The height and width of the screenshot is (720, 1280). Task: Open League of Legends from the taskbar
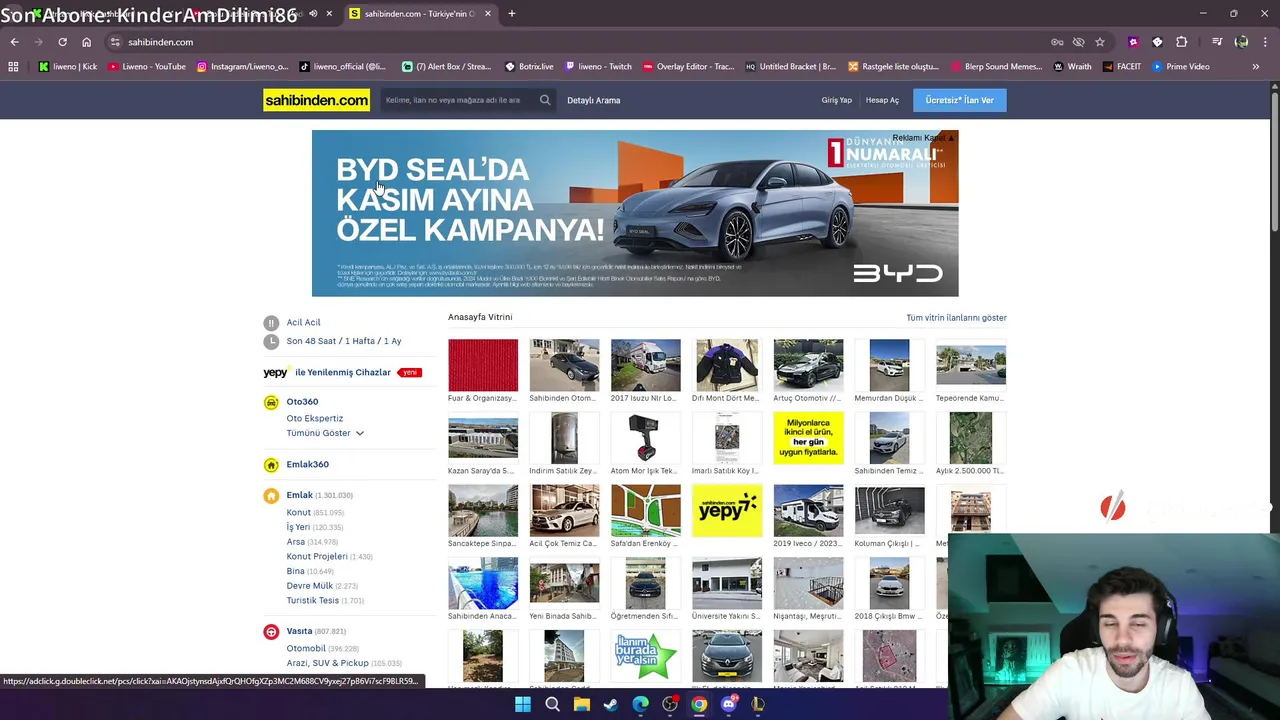pyautogui.click(x=758, y=704)
